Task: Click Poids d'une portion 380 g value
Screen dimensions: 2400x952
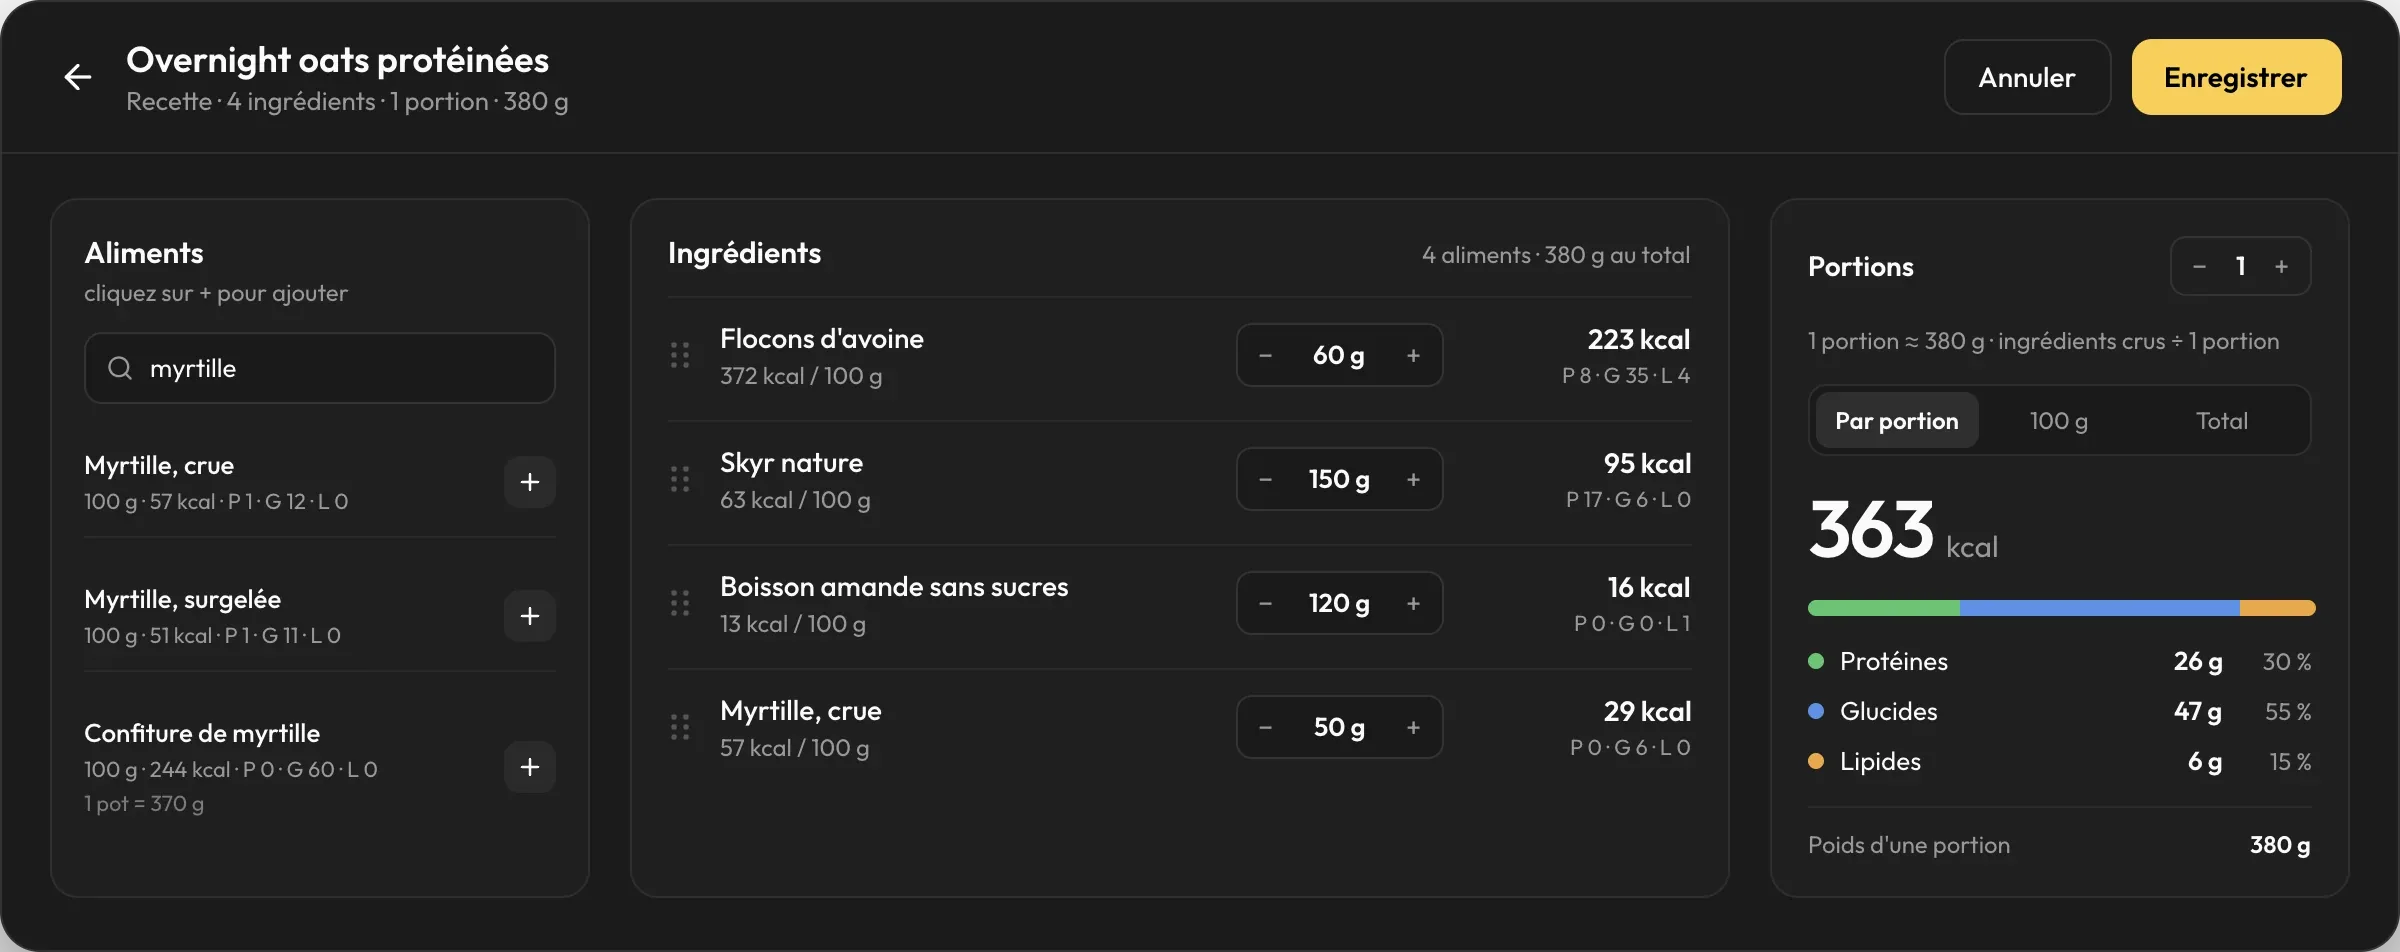Action: 2280,845
